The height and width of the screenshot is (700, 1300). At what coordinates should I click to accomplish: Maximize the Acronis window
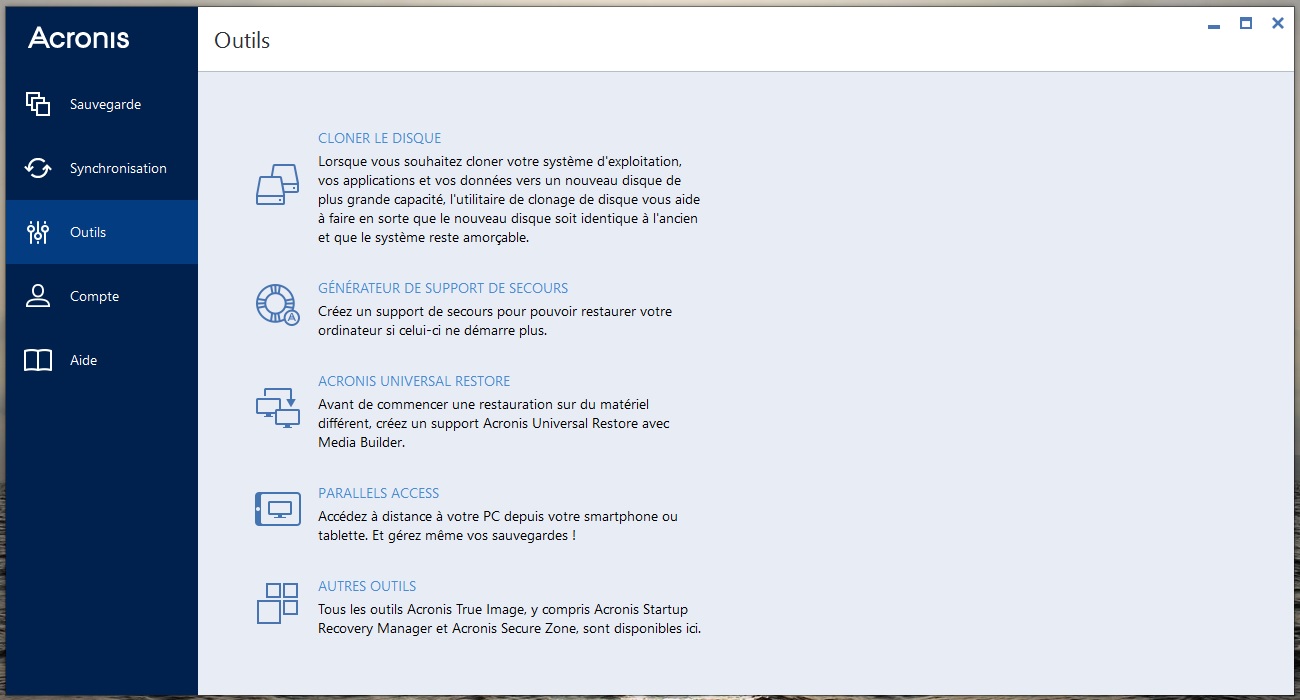(x=1246, y=23)
